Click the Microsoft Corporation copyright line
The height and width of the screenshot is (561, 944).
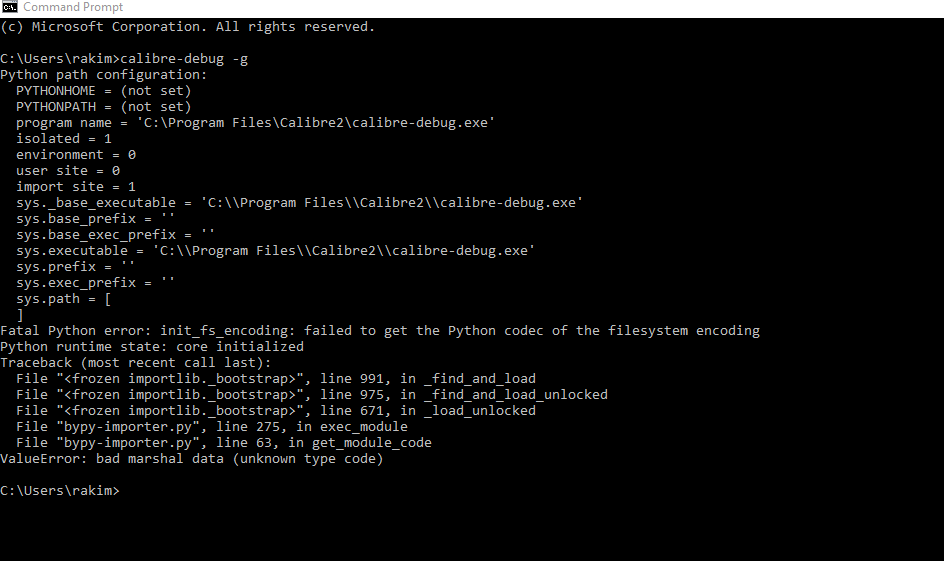(188, 27)
